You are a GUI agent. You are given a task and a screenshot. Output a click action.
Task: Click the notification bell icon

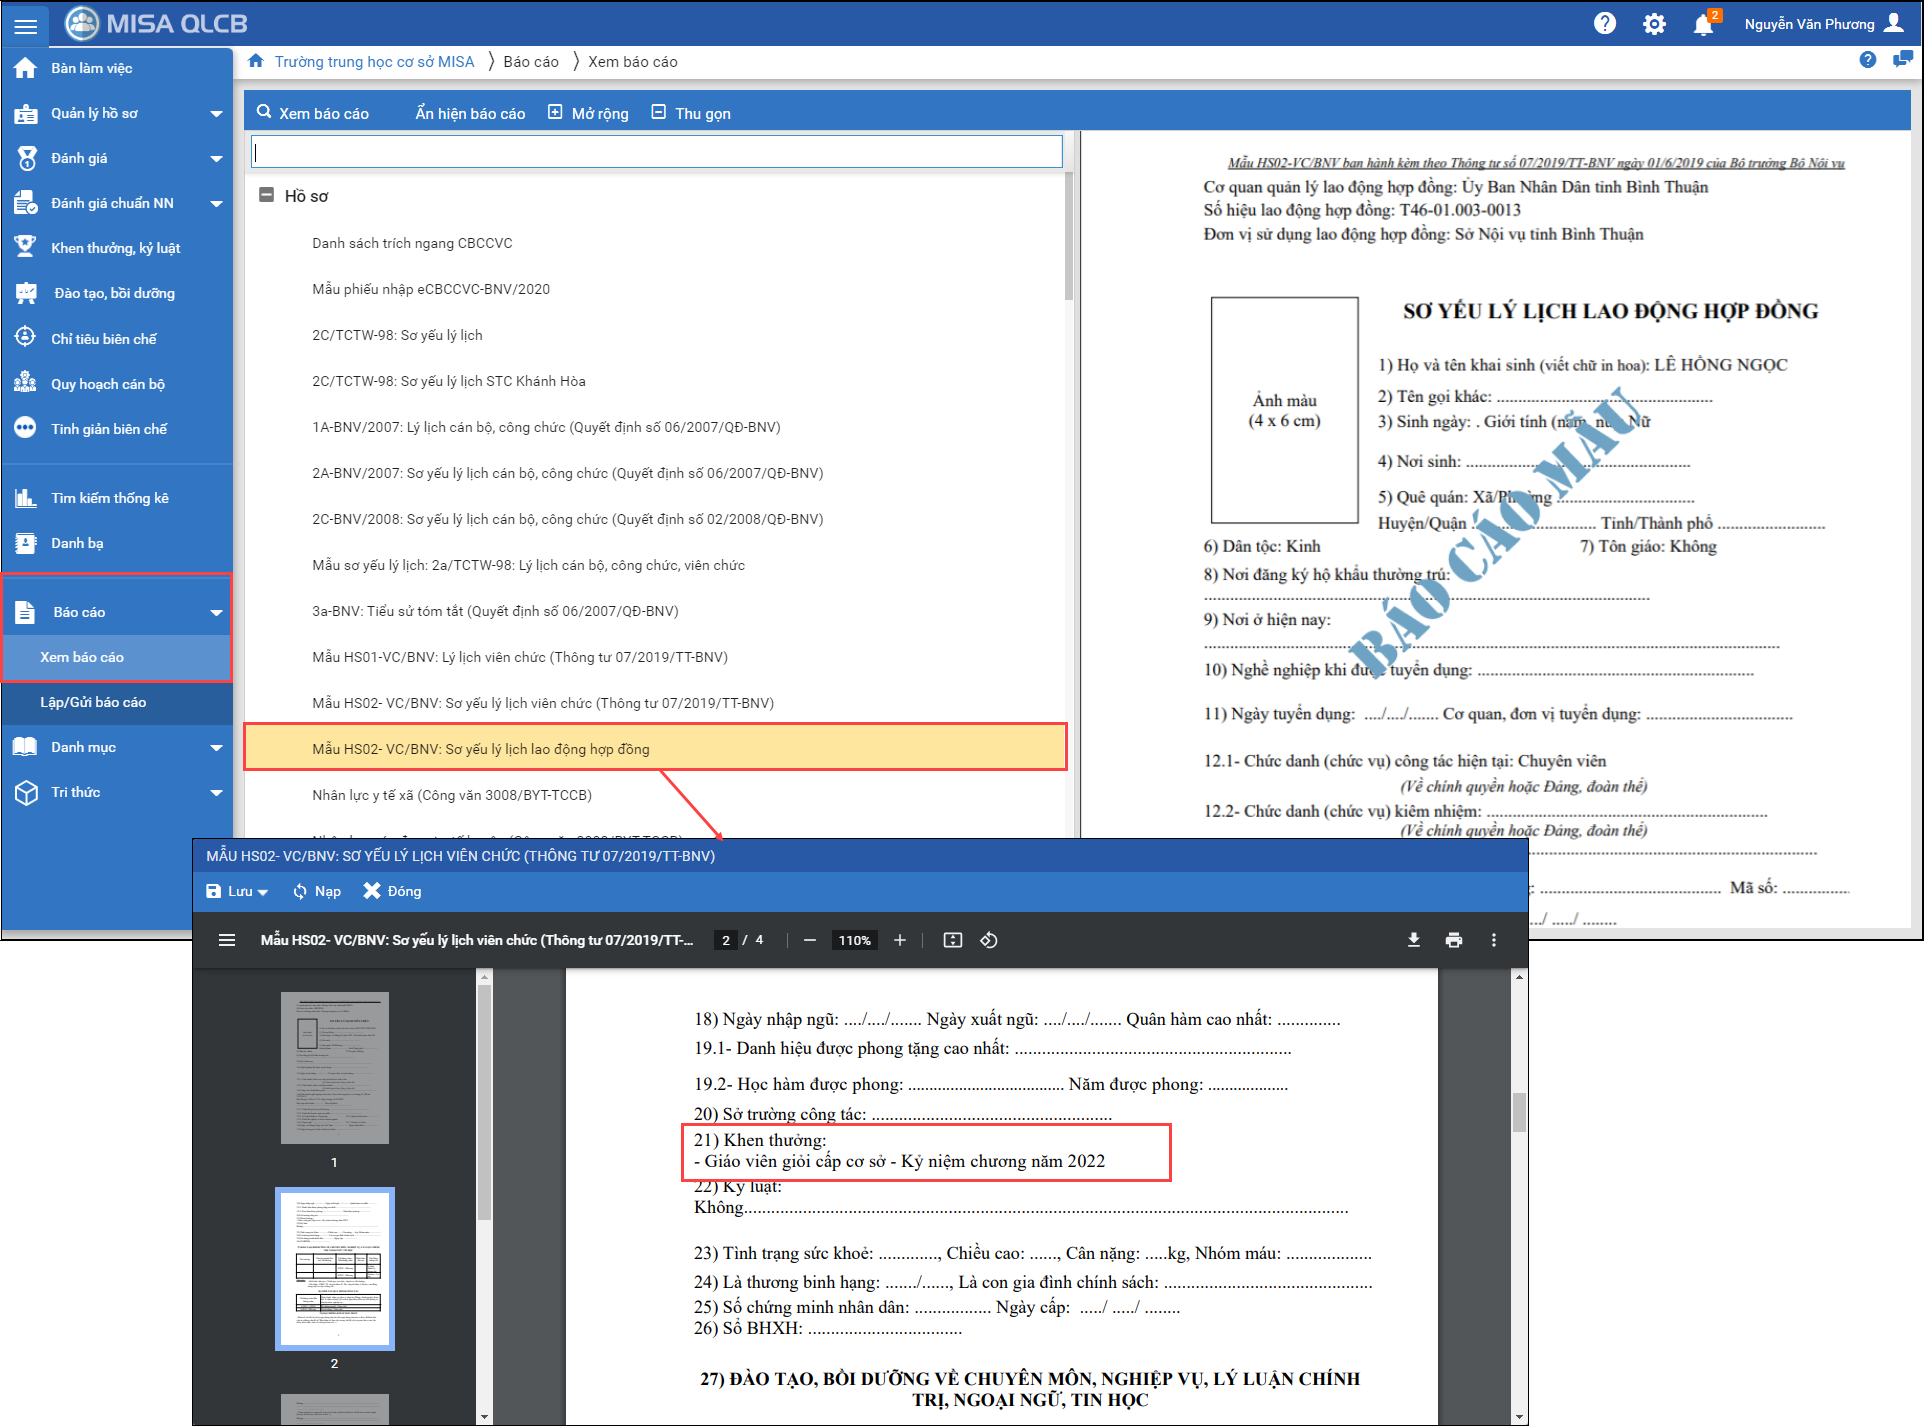pos(1703,24)
